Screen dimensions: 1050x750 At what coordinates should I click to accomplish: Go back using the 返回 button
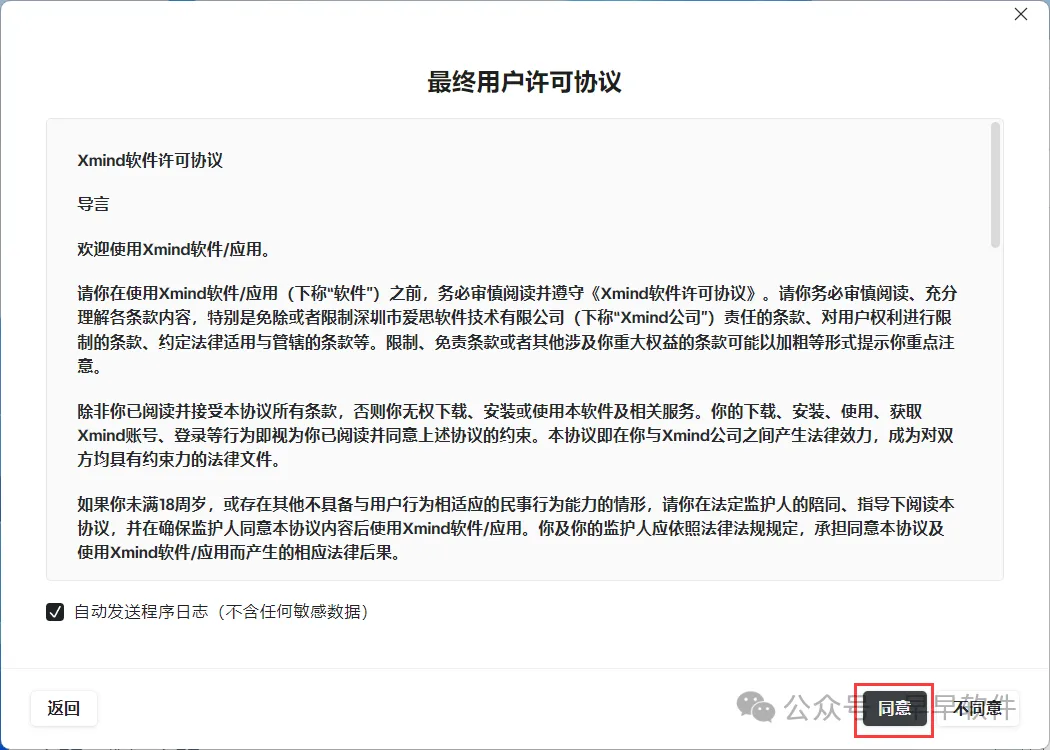click(64, 708)
